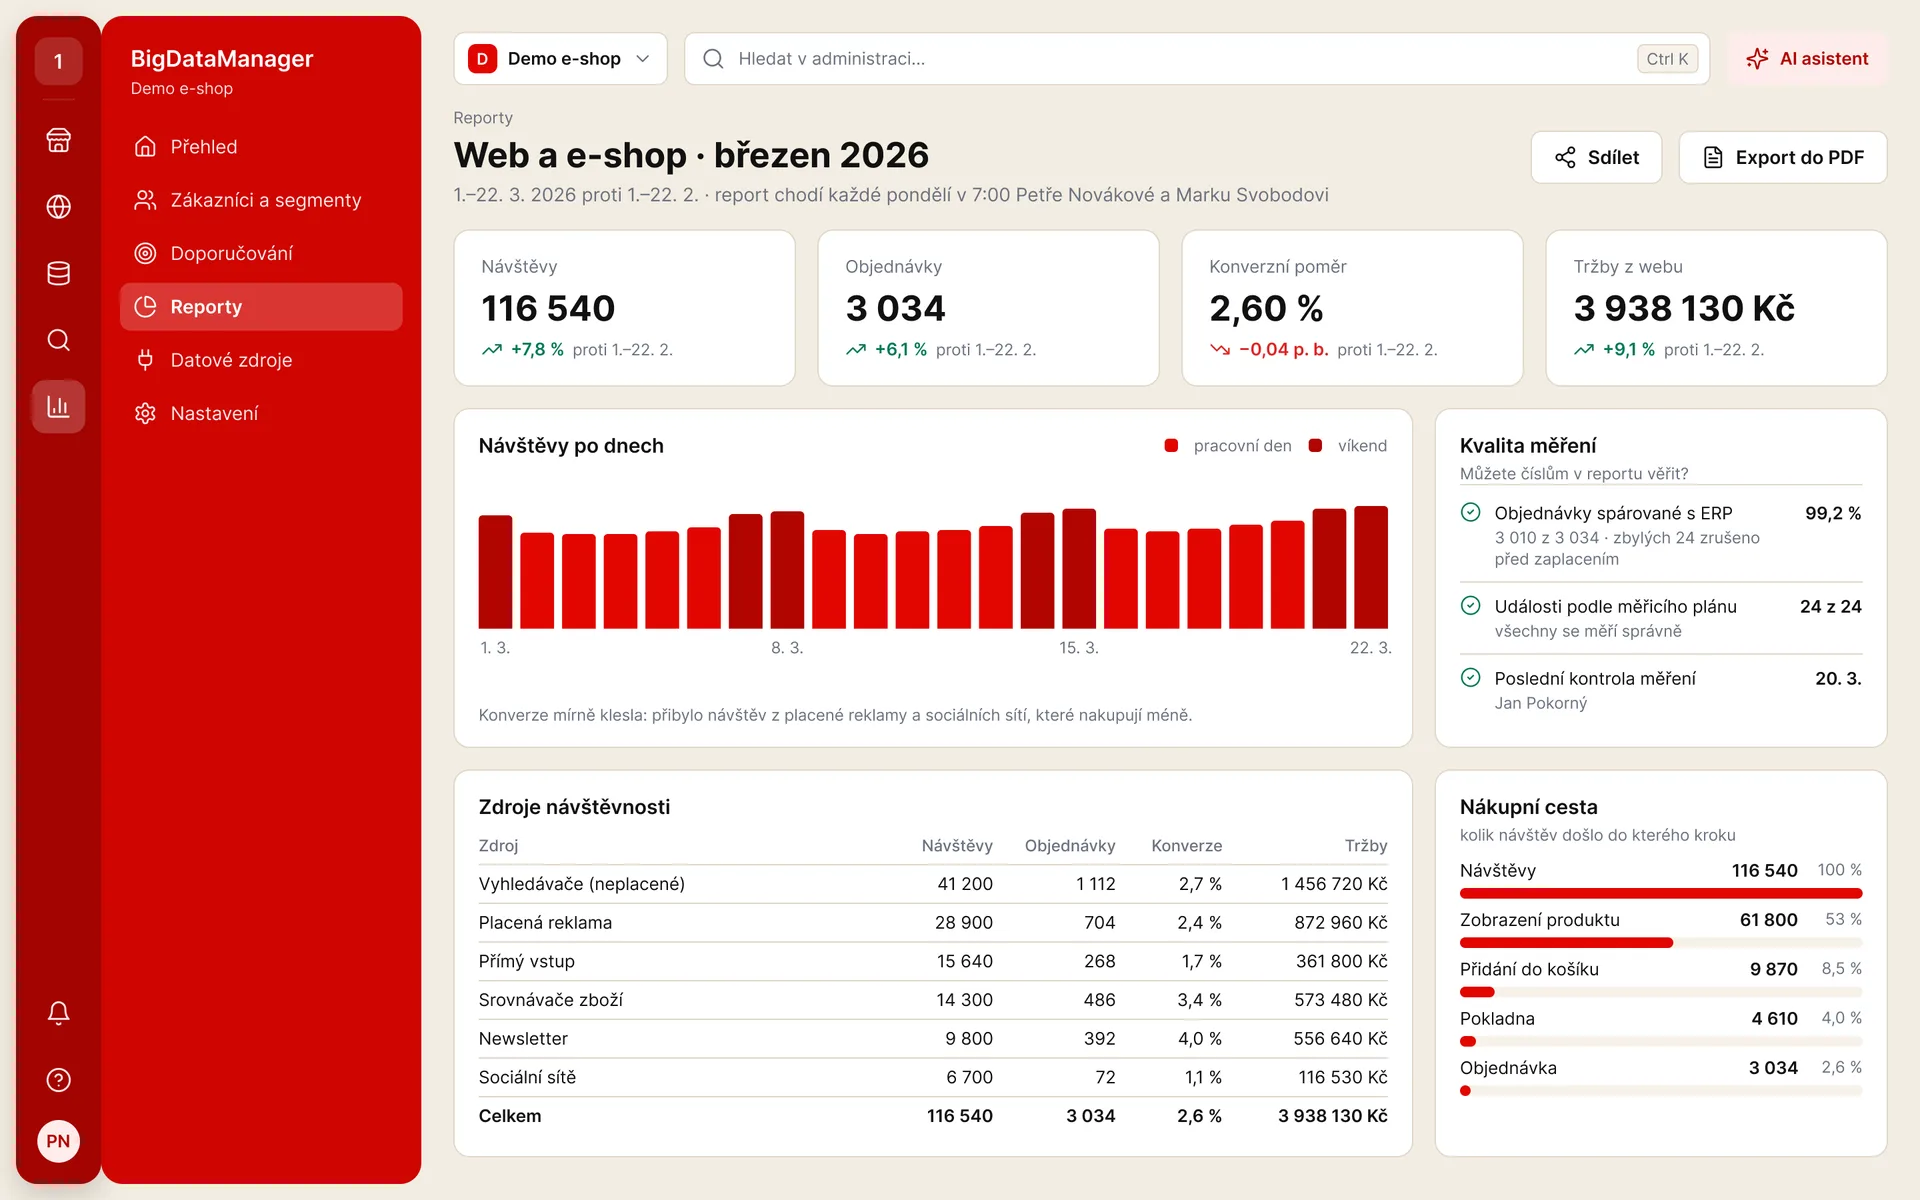Focus the Hledat v administraci search field

pos(1197,59)
